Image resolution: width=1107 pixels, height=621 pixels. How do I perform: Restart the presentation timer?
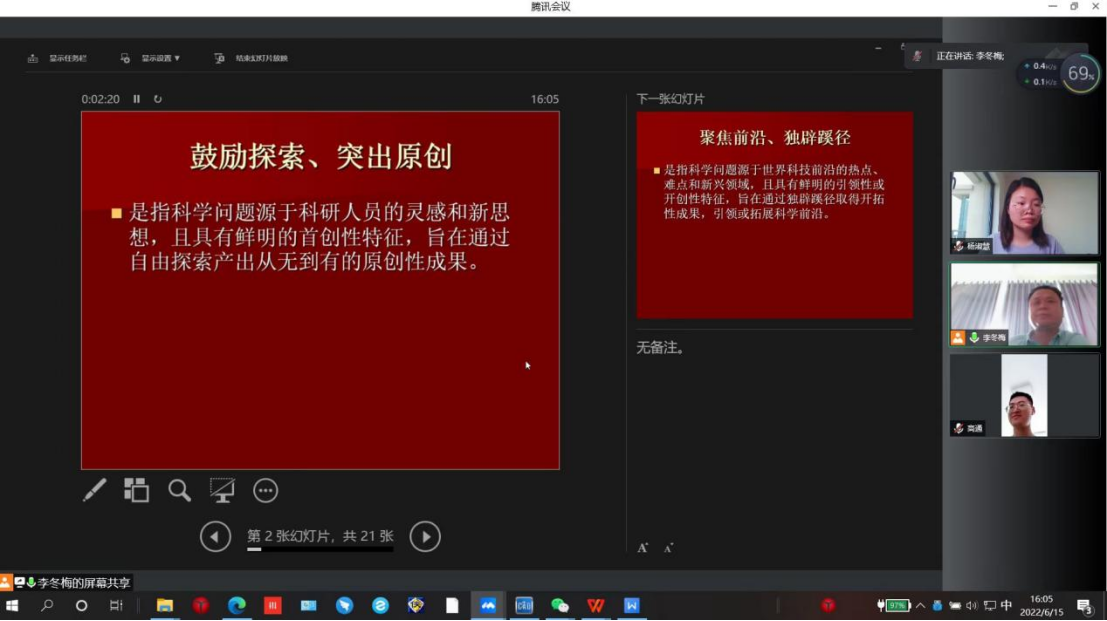tap(158, 99)
